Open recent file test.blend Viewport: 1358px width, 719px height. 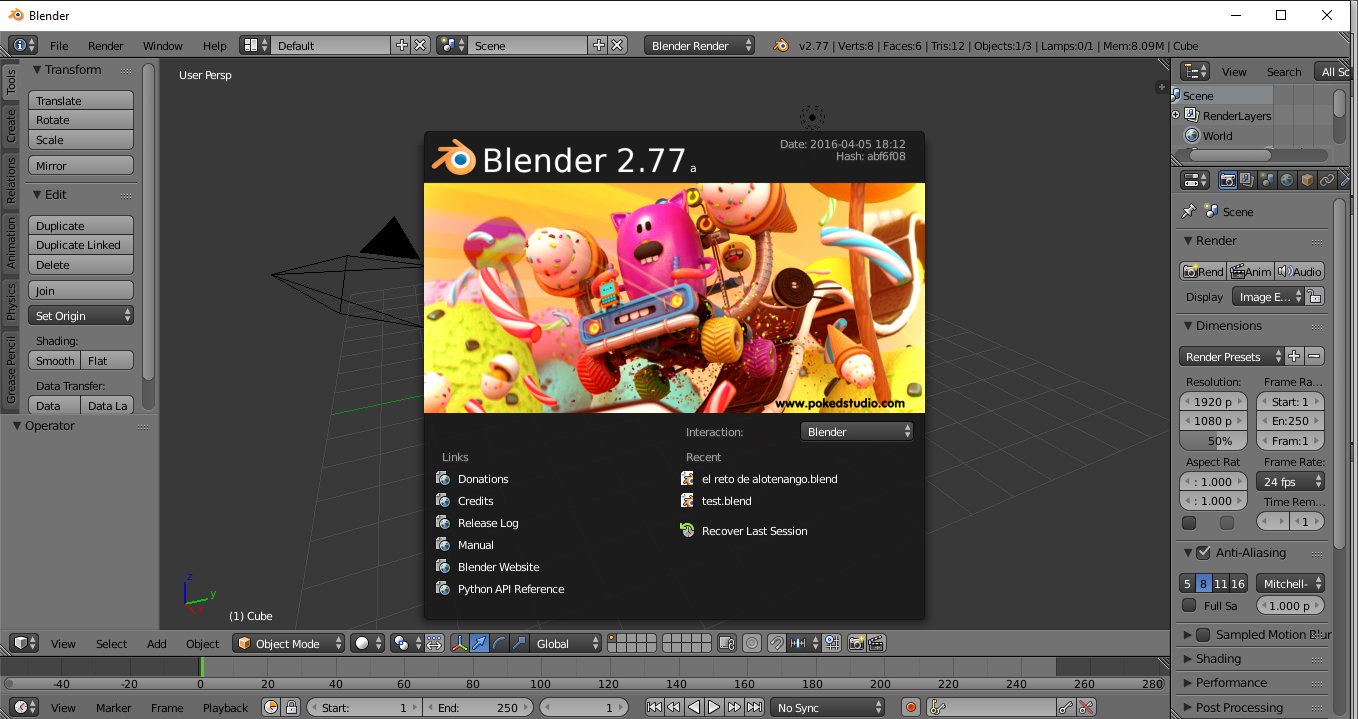pyautogui.click(x=726, y=501)
